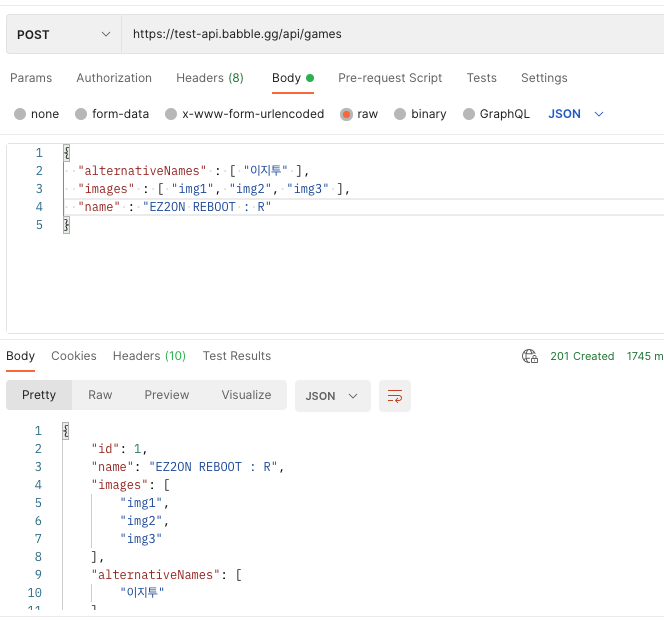Viewport: 664px width, 620px height.
Task: Open response Headers (10) tab
Action: [x=149, y=356]
